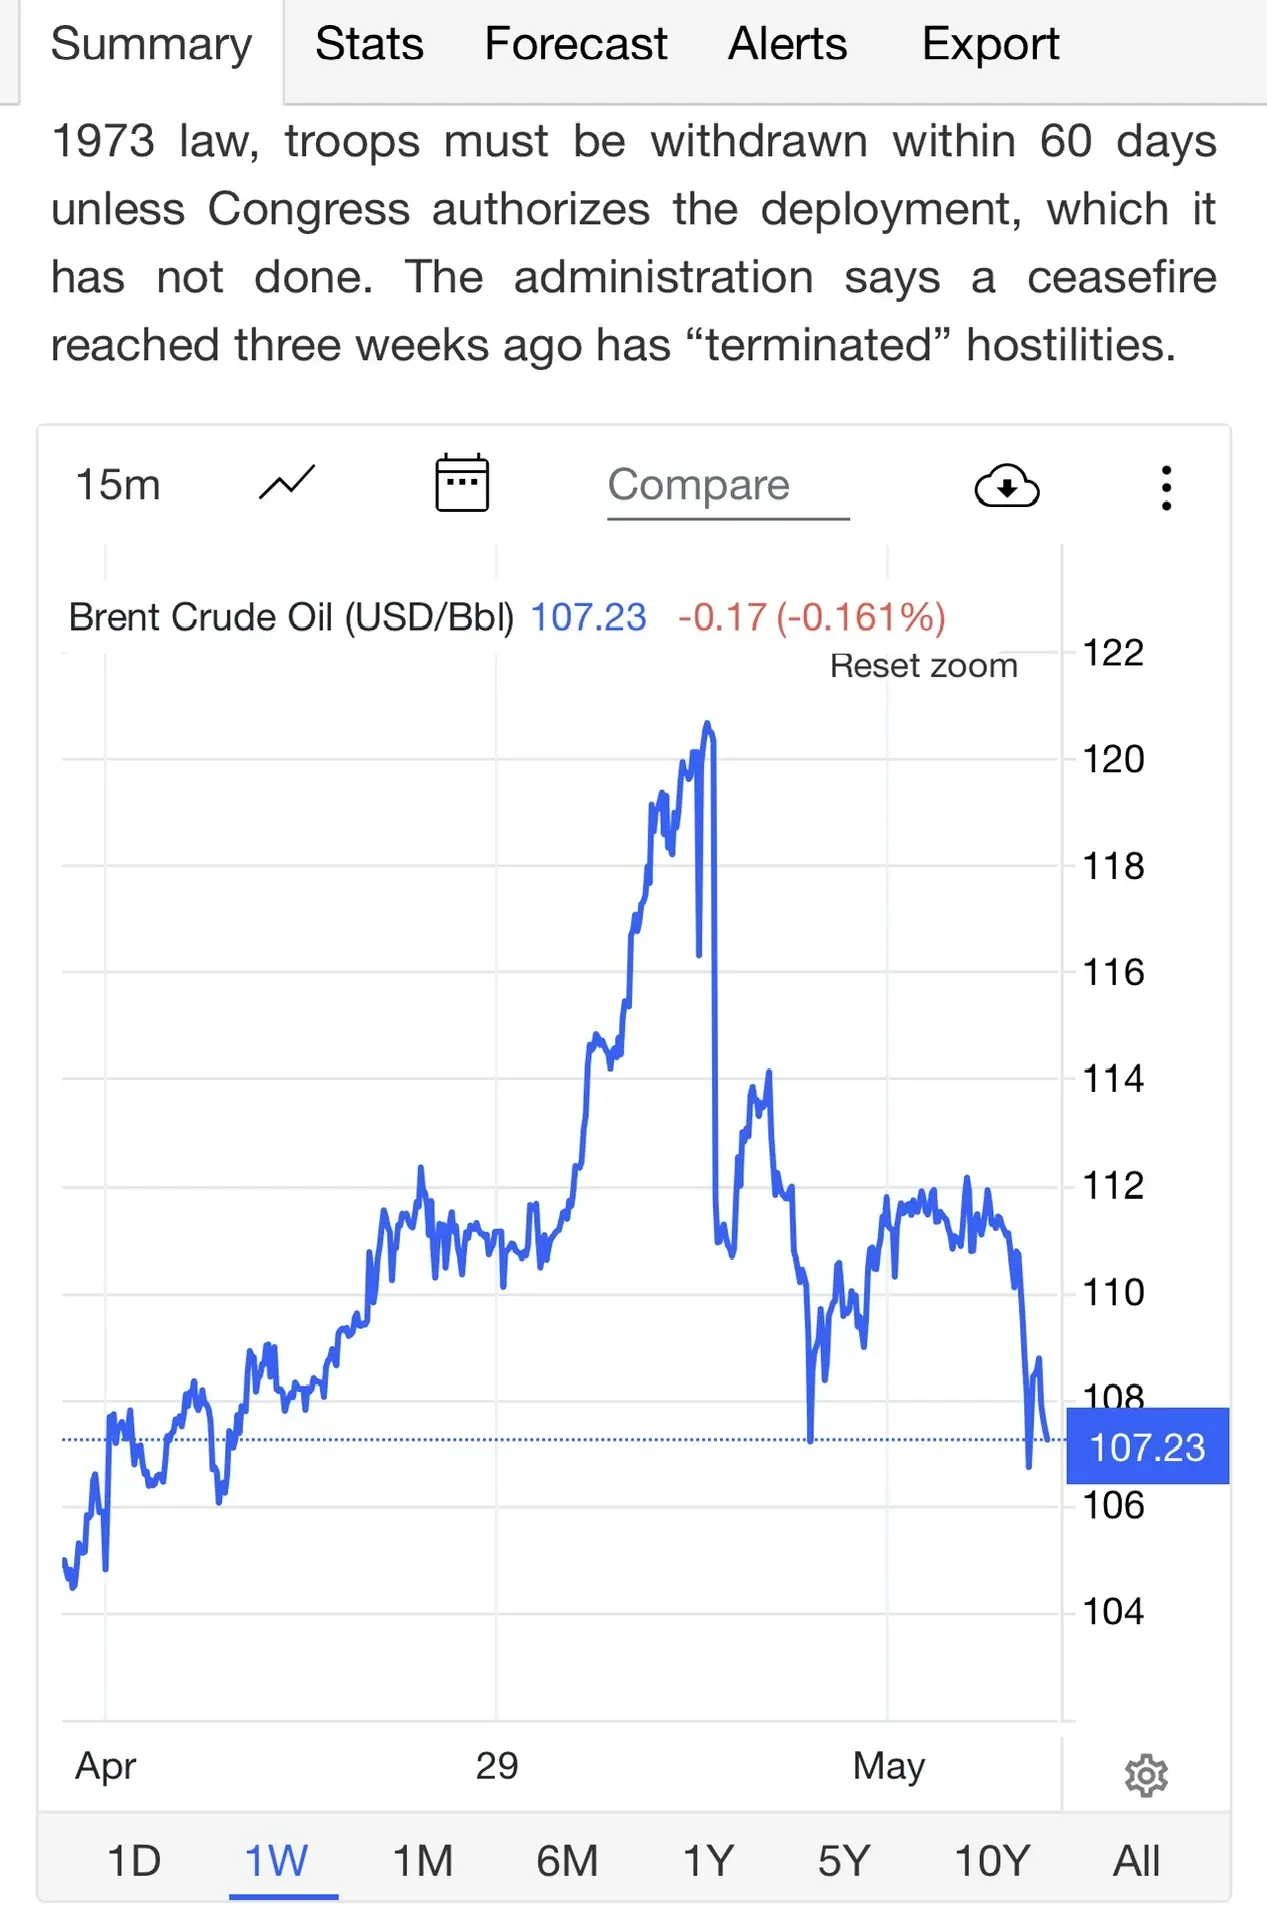Image resolution: width=1267 pixels, height=1920 pixels.
Task: Open the 15m interval selector
Action: 118,485
